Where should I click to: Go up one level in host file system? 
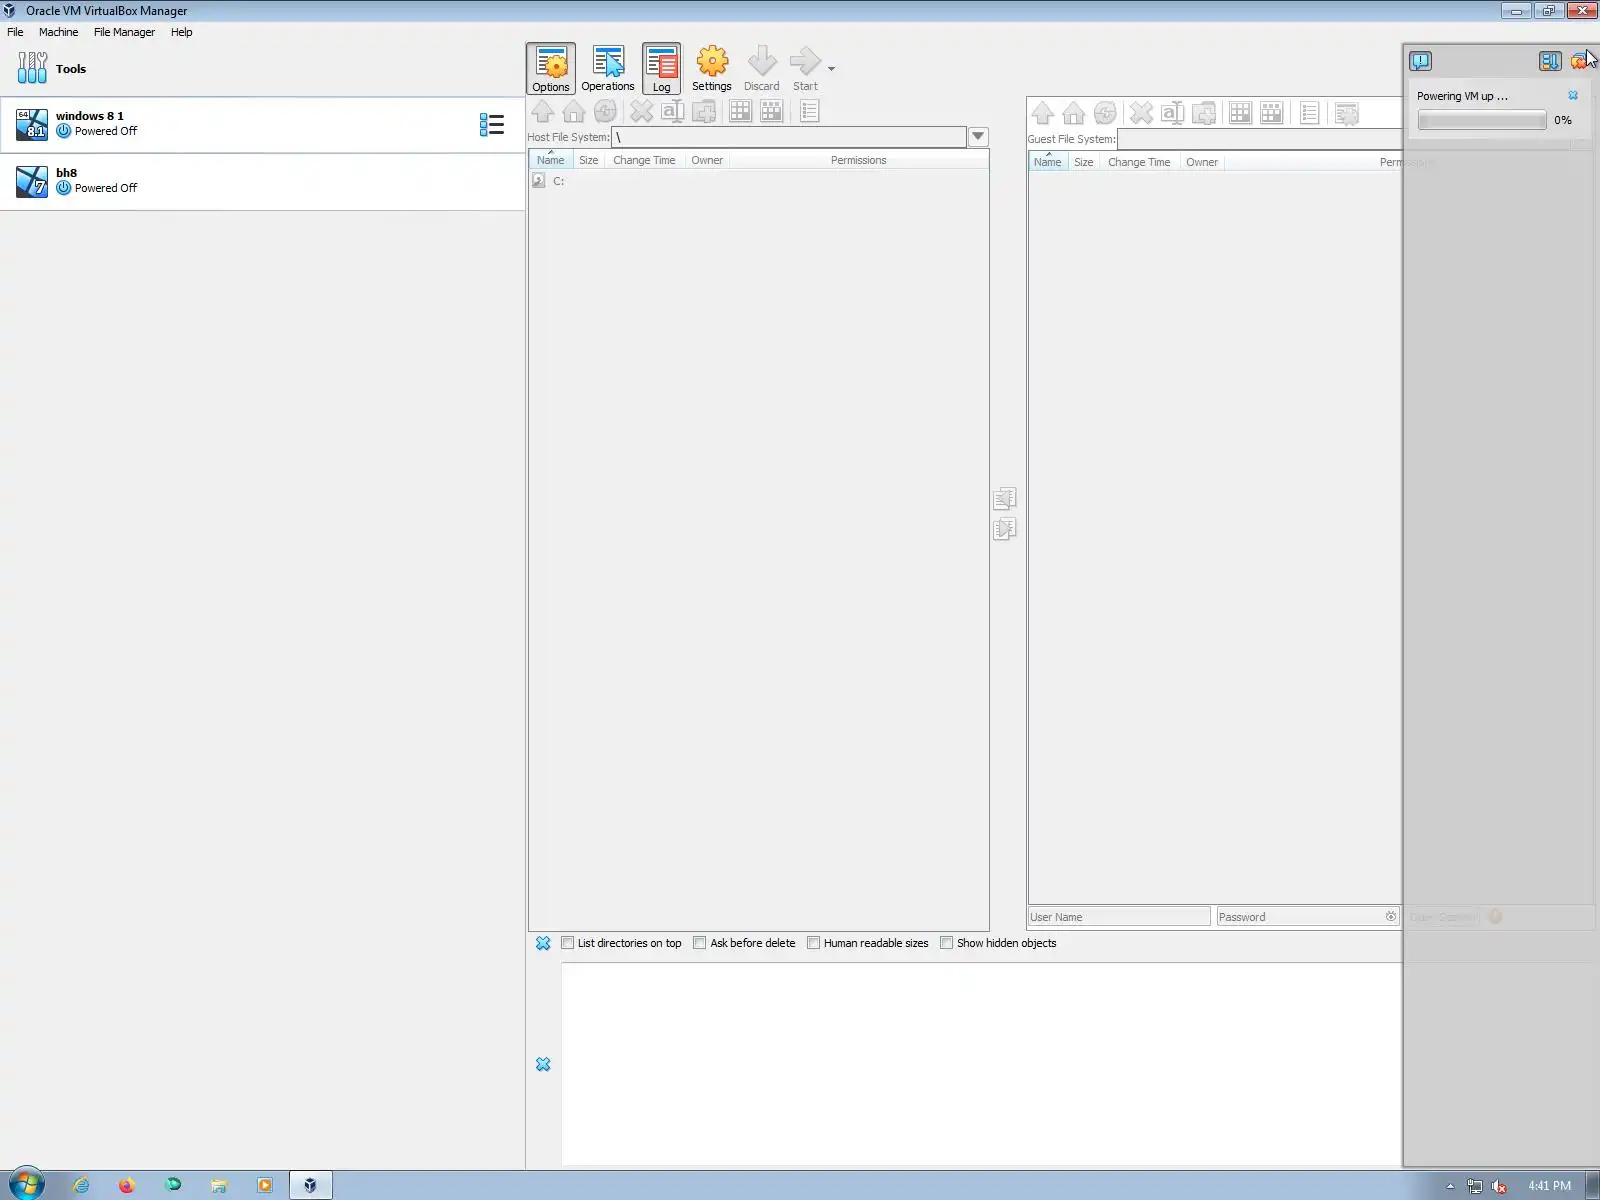point(543,111)
